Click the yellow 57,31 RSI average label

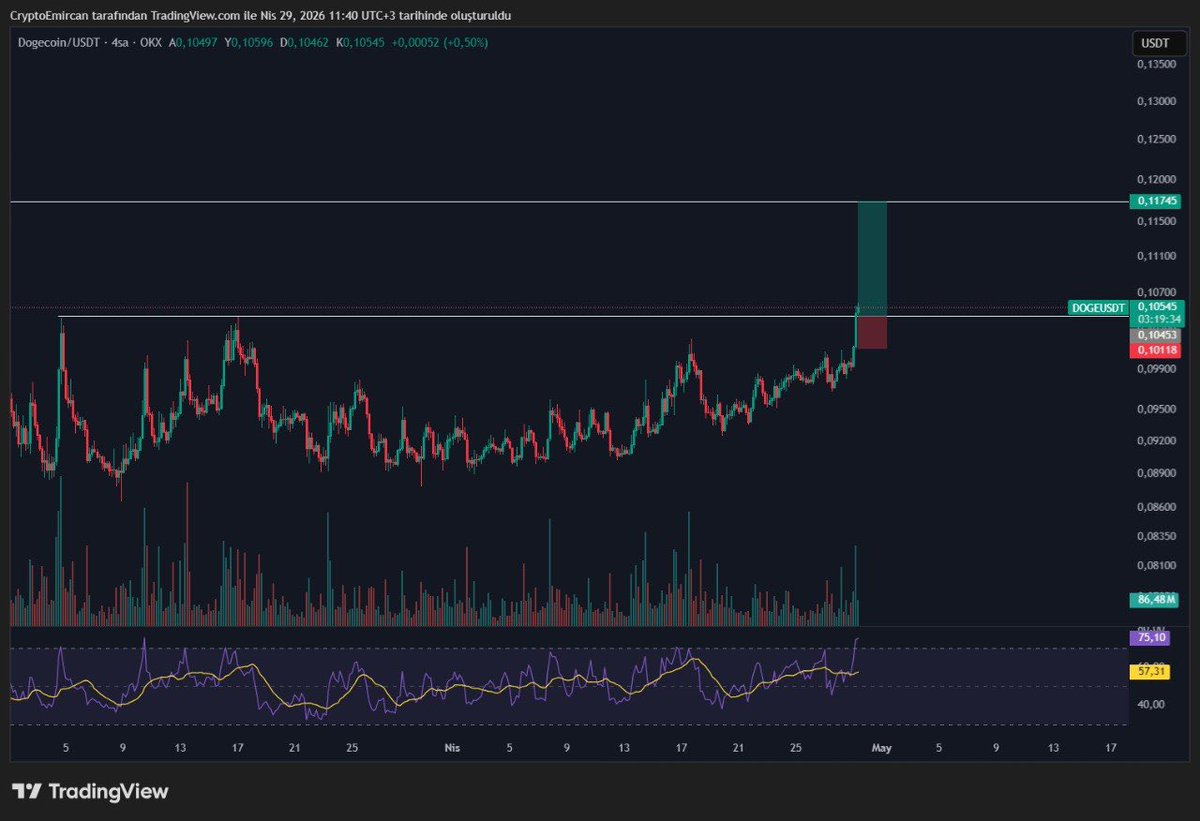click(x=1148, y=673)
